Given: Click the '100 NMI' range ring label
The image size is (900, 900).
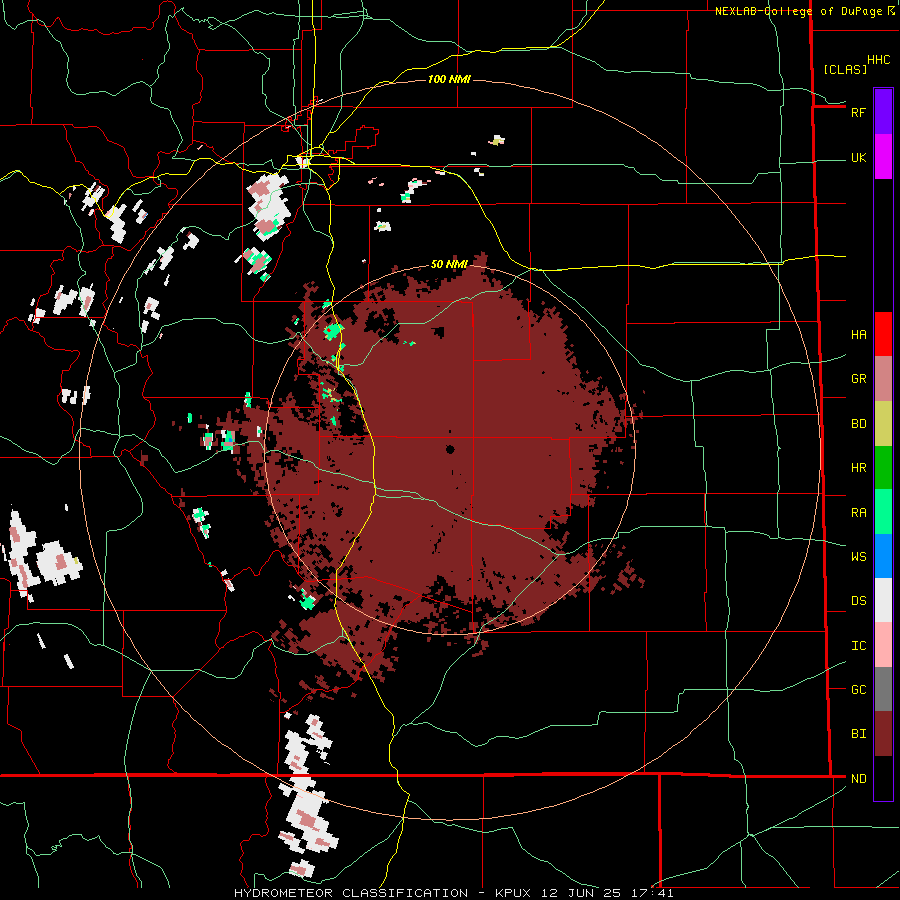Looking at the screenshot, I should (449, 79).
